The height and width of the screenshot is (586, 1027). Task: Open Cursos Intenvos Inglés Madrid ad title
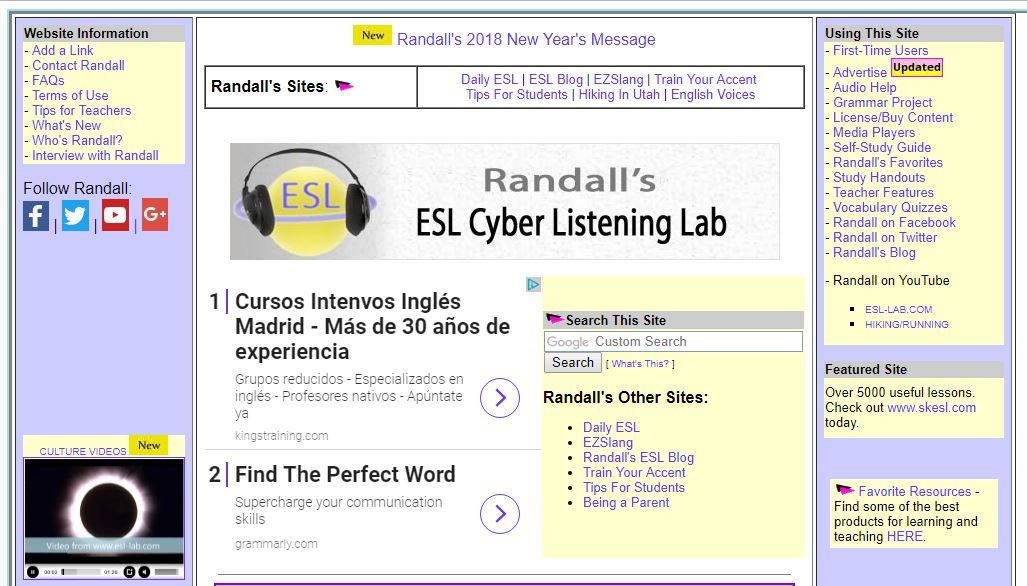[372, 326]
